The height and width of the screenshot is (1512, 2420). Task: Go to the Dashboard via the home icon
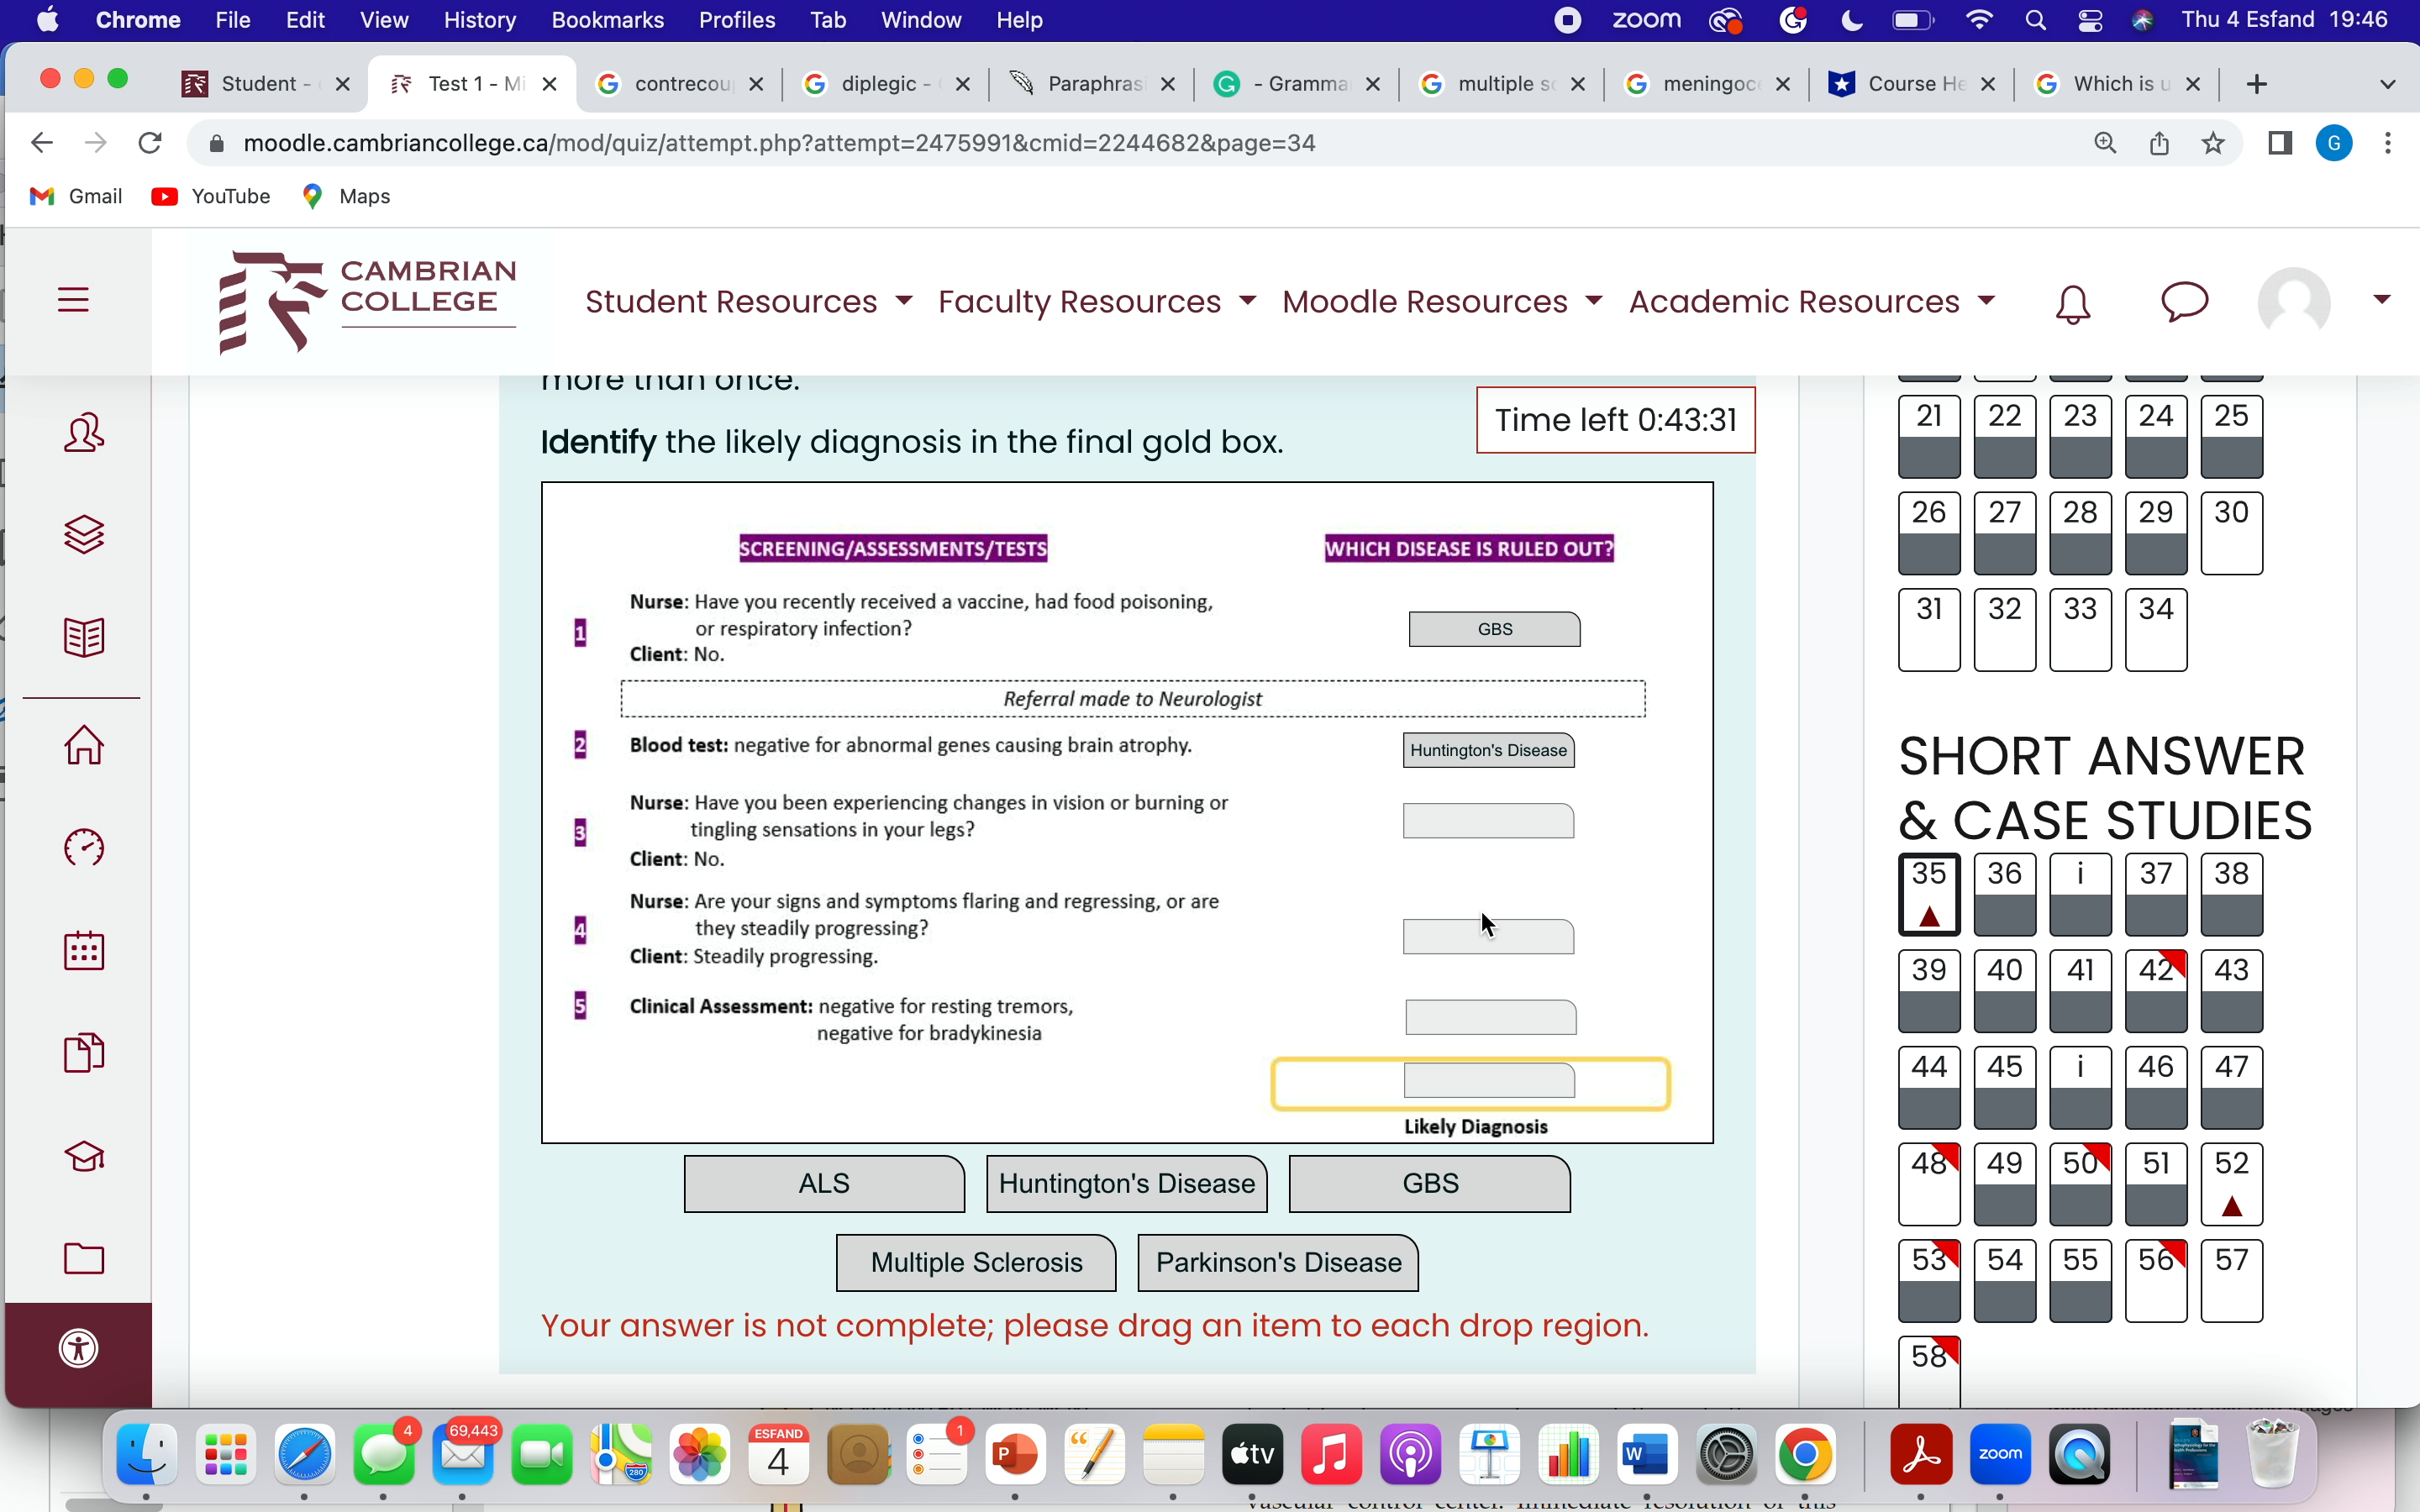tap(83, 745)
